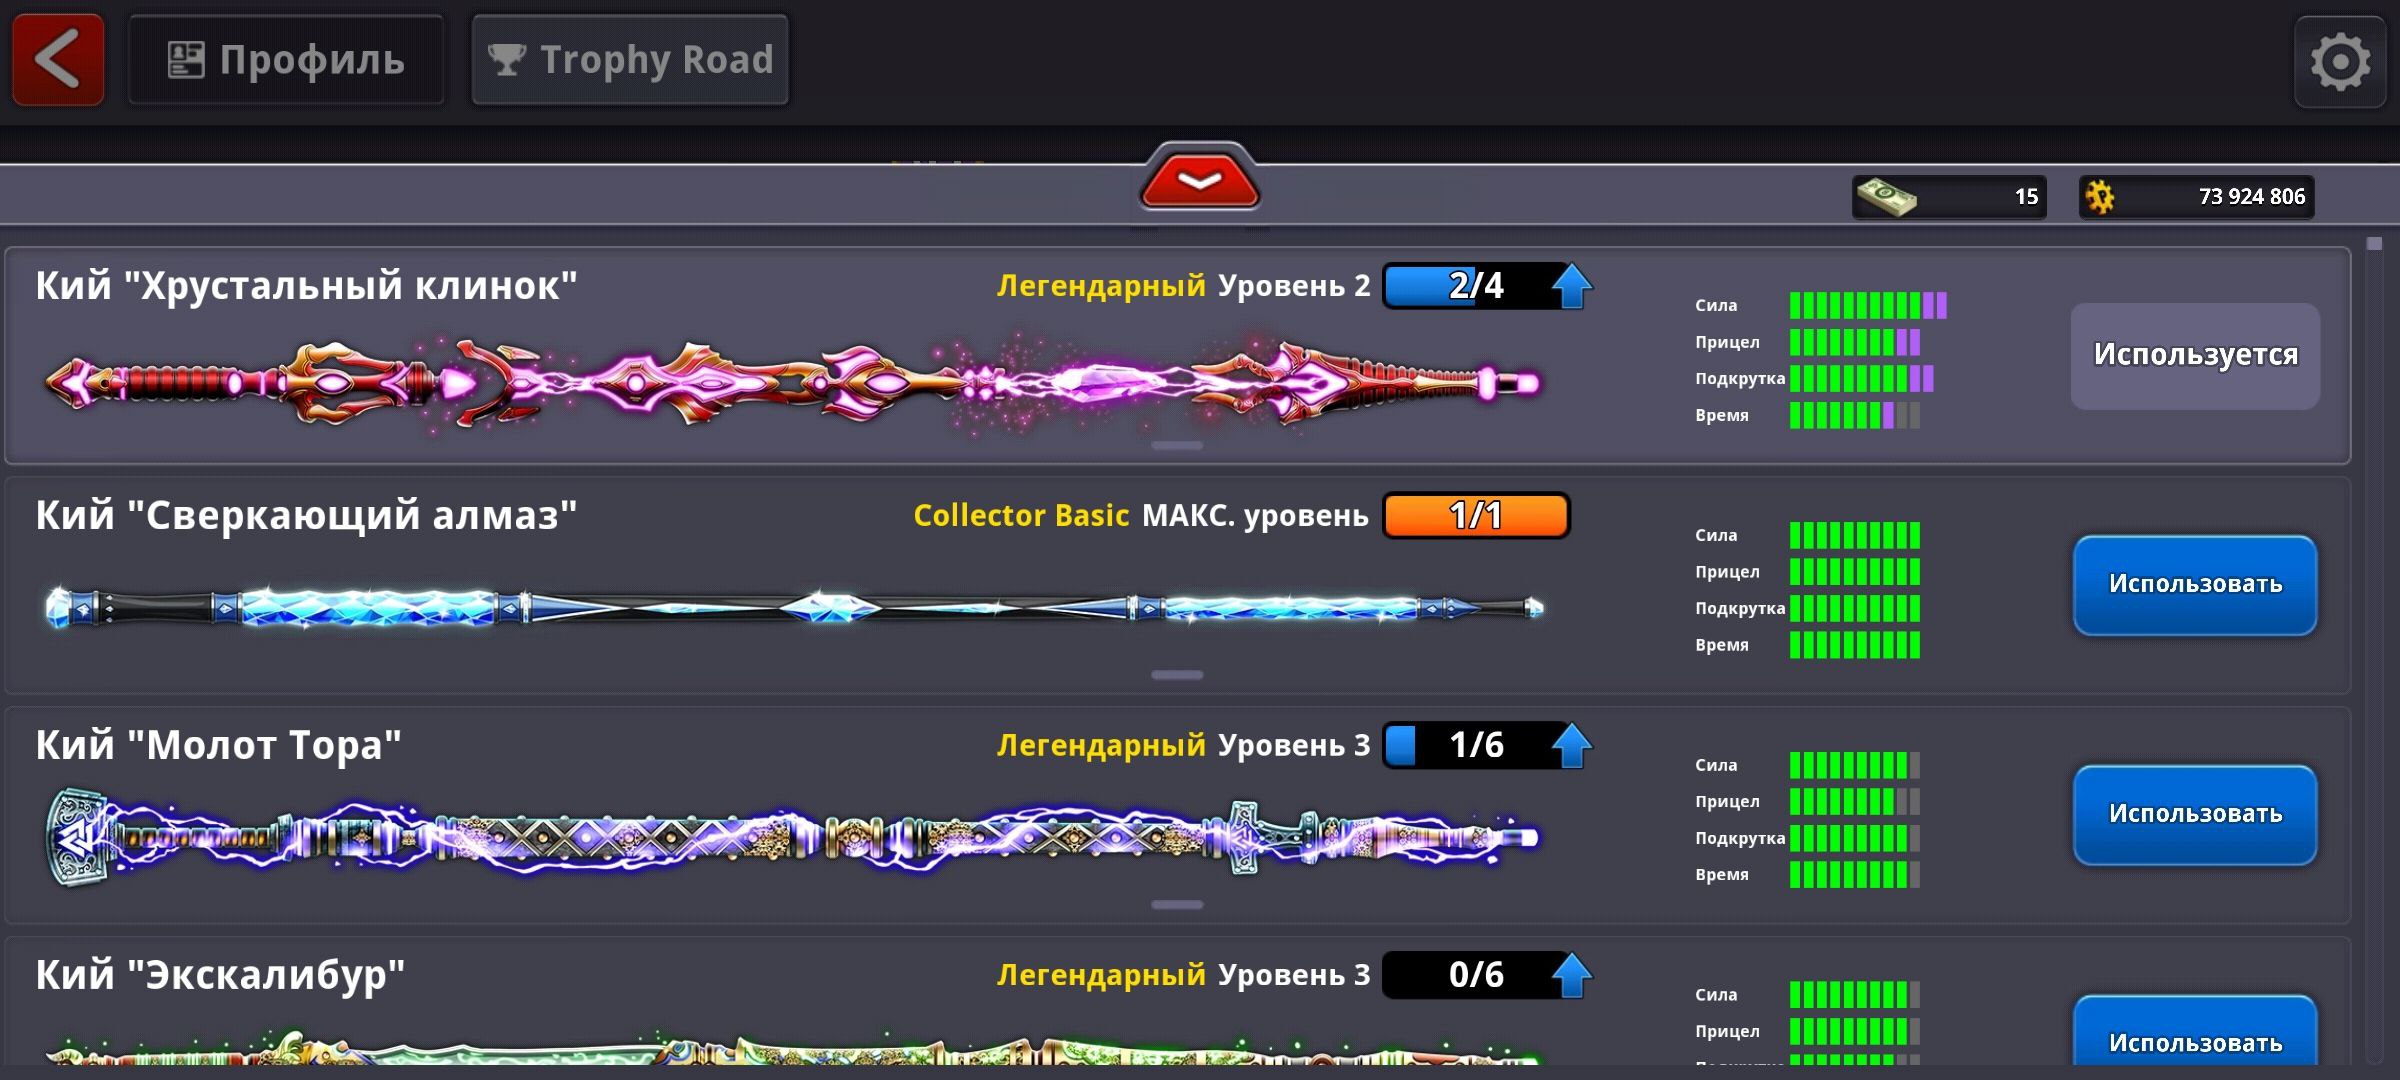The image size is (2400, 1080).
Task: Click the title Кий "Сверкающий алмаз"
Action: pyautogui.click(x=306, y=516)
